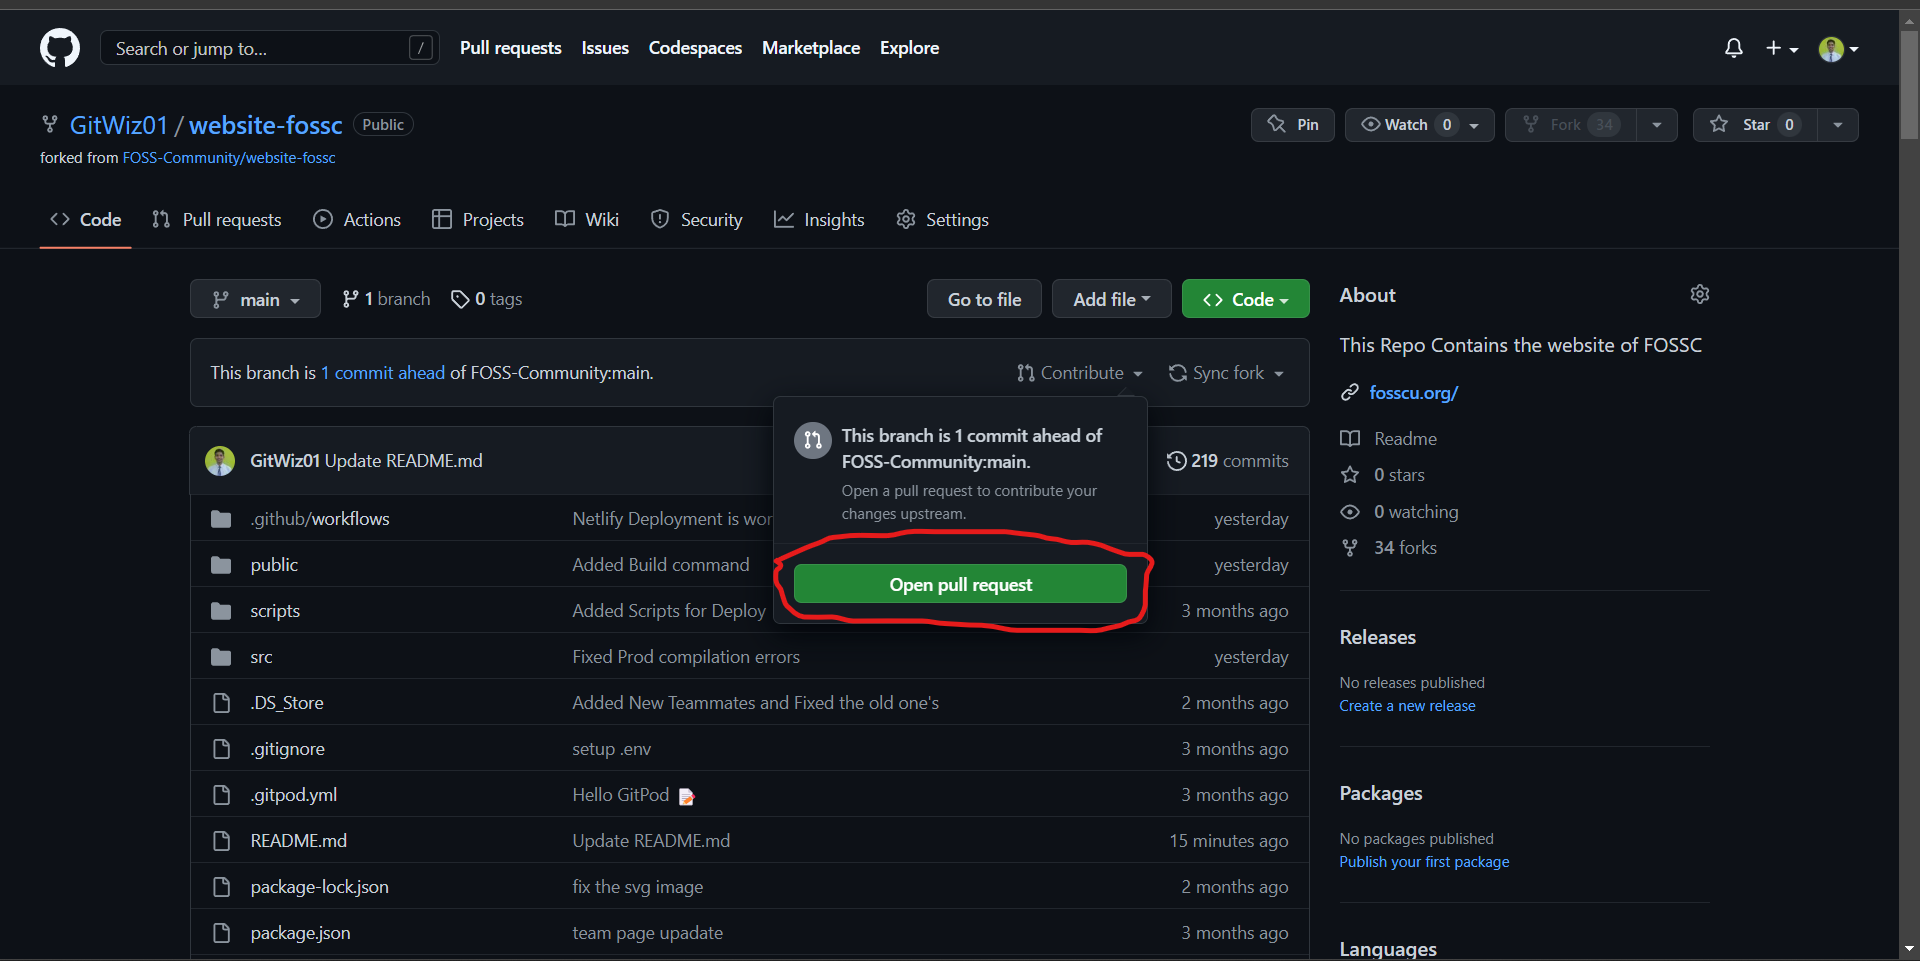
Task: Switch to the repository Pull requests tab
Action: coord(217,220)
